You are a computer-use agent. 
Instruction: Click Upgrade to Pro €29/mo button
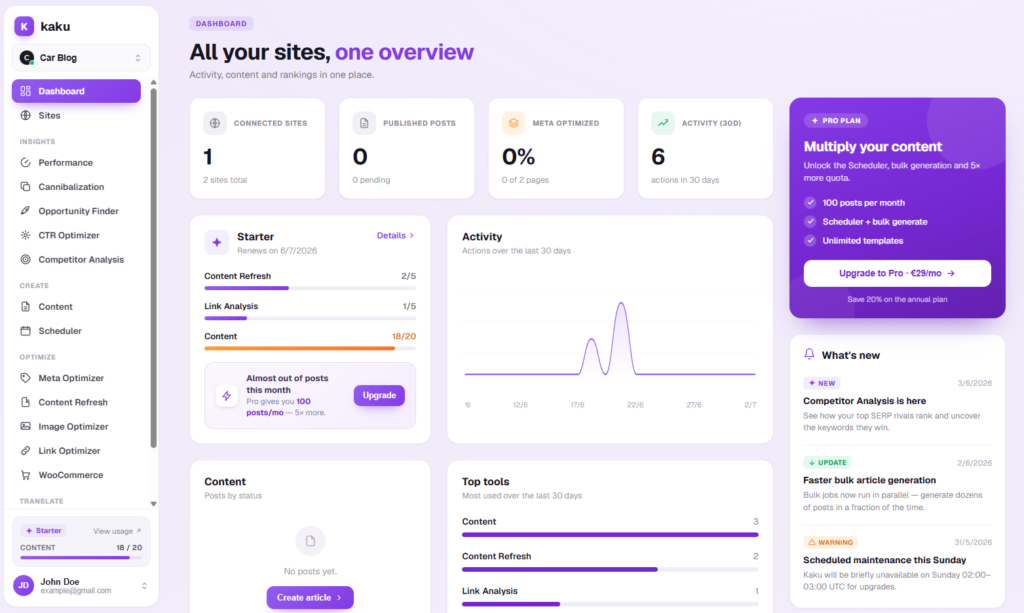(x=897, y=274)
